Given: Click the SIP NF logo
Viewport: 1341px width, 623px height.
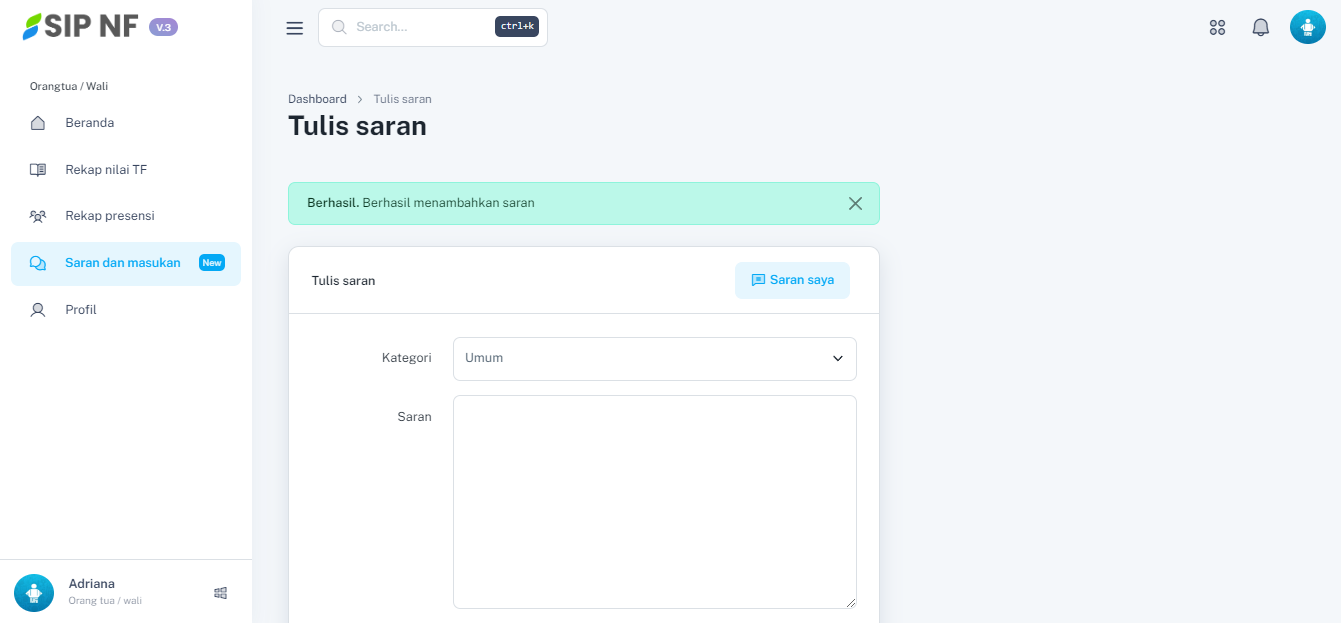Looking at the screenshot, I should click(x=82, y=27).
